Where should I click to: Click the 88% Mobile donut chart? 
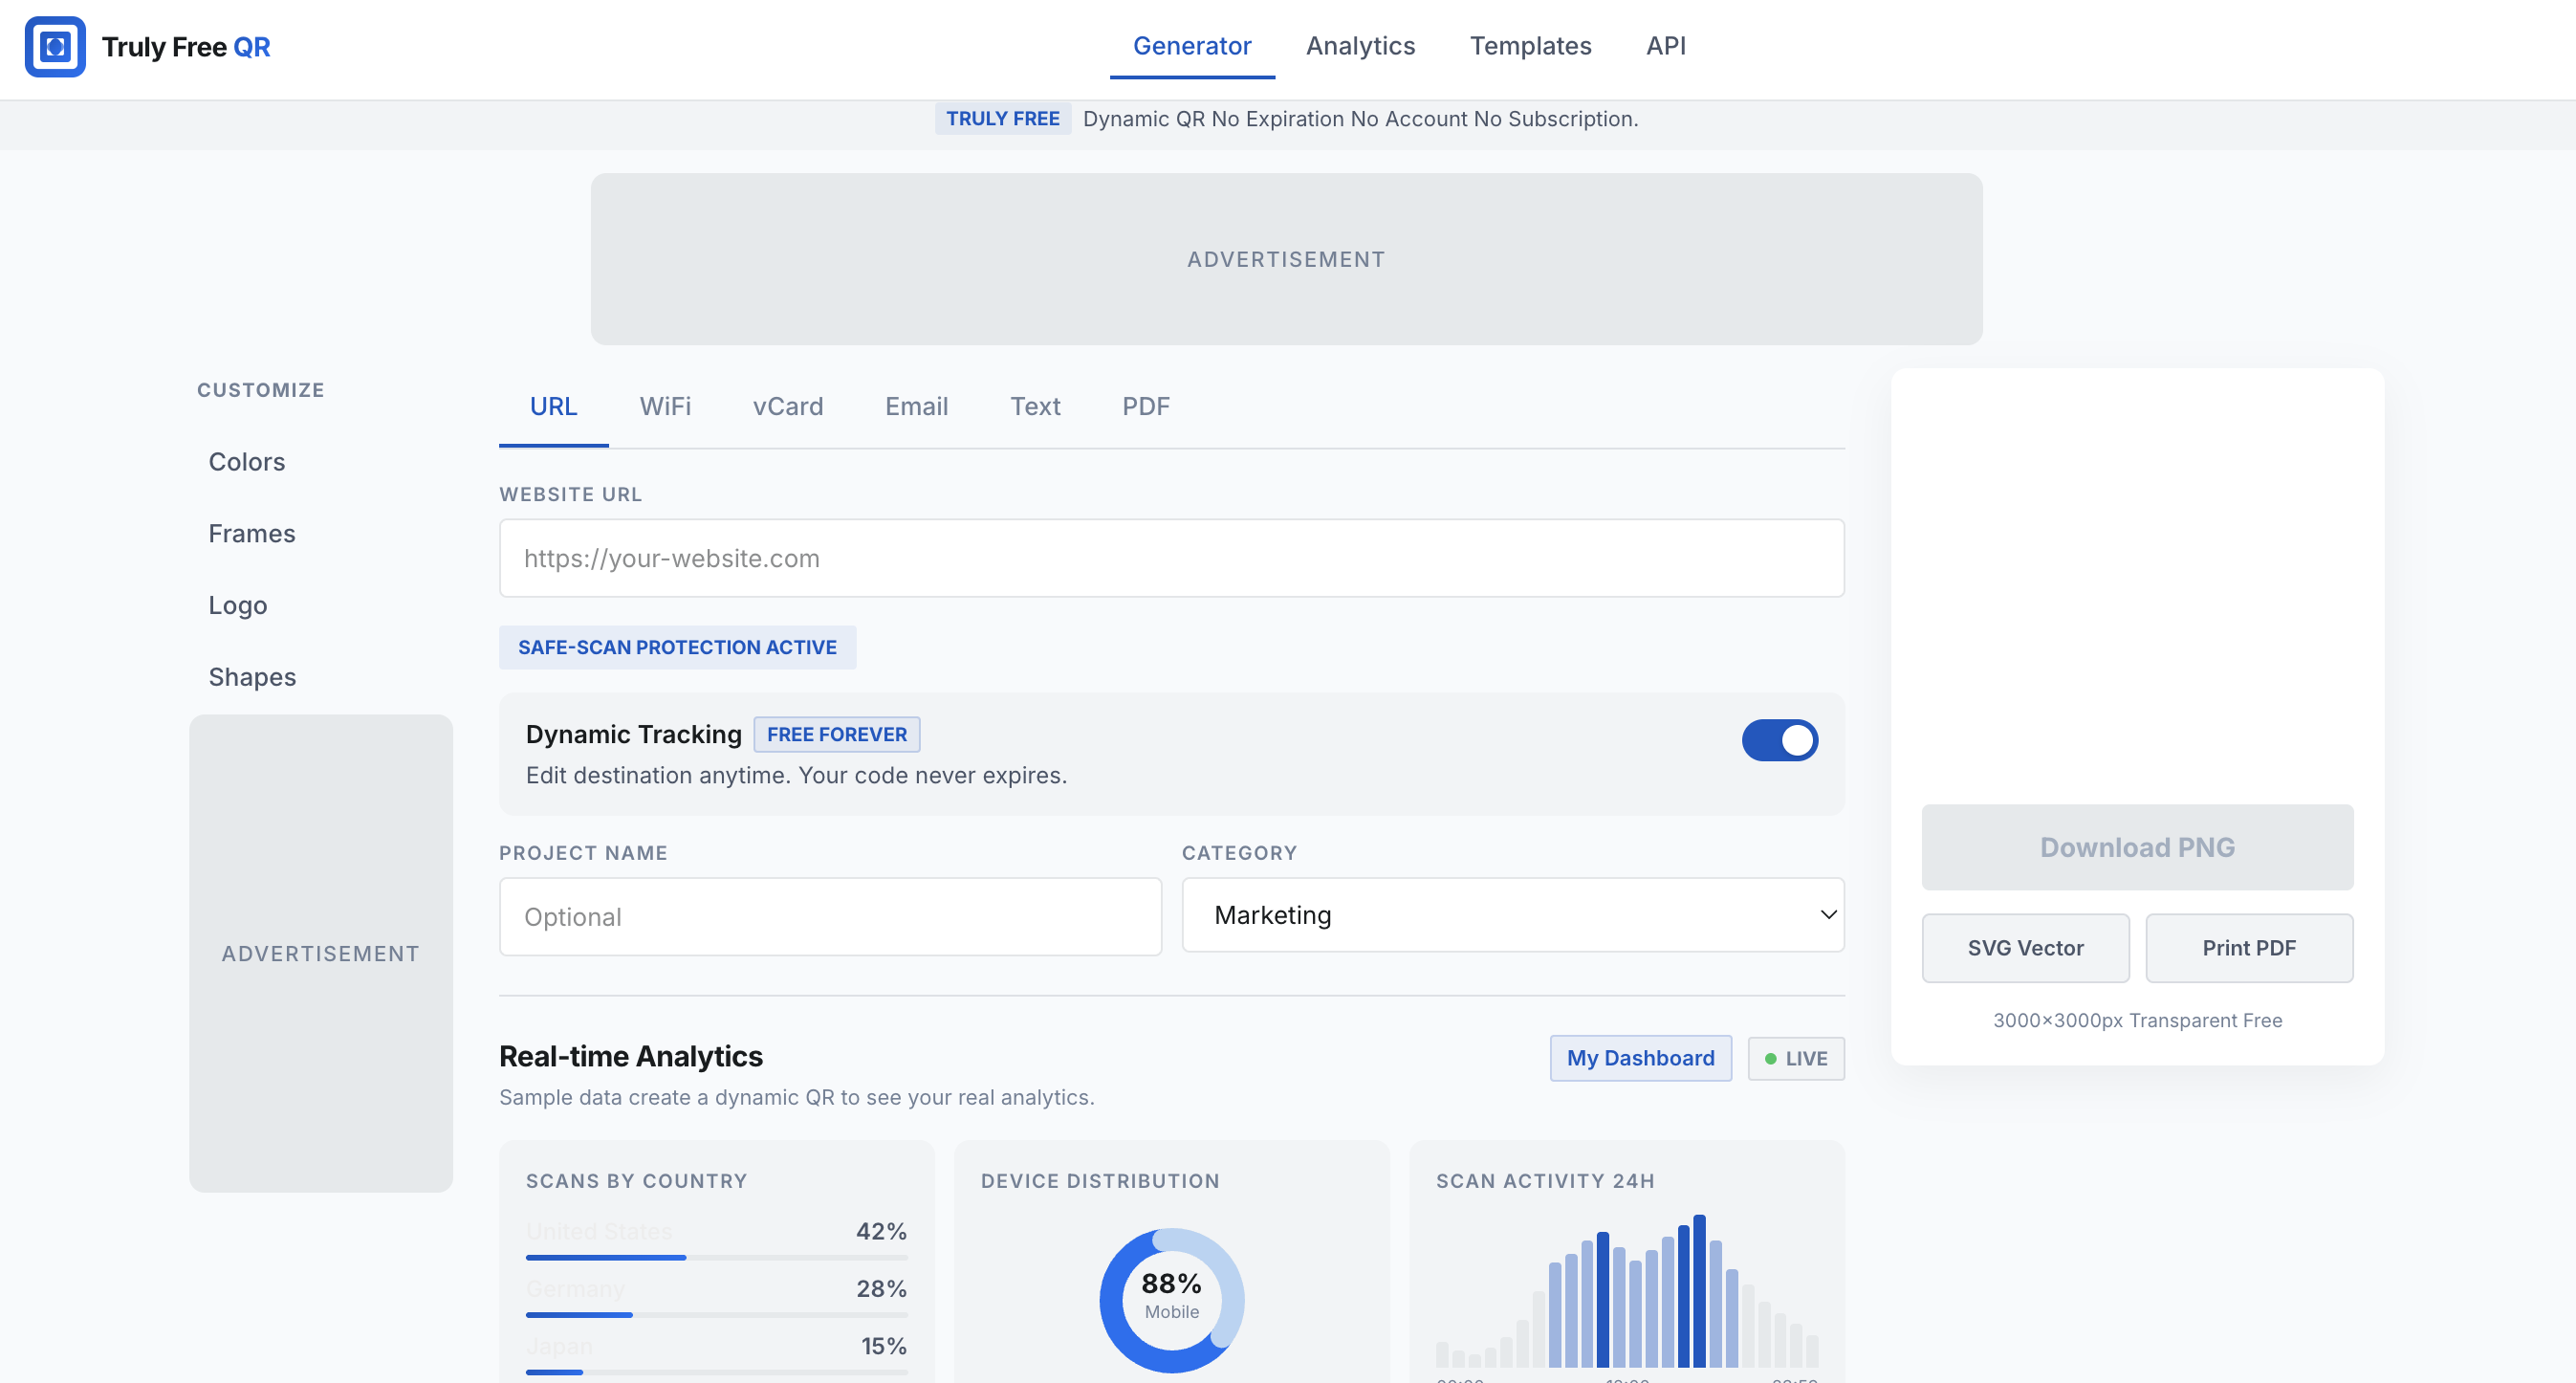pos(1171,1299)
